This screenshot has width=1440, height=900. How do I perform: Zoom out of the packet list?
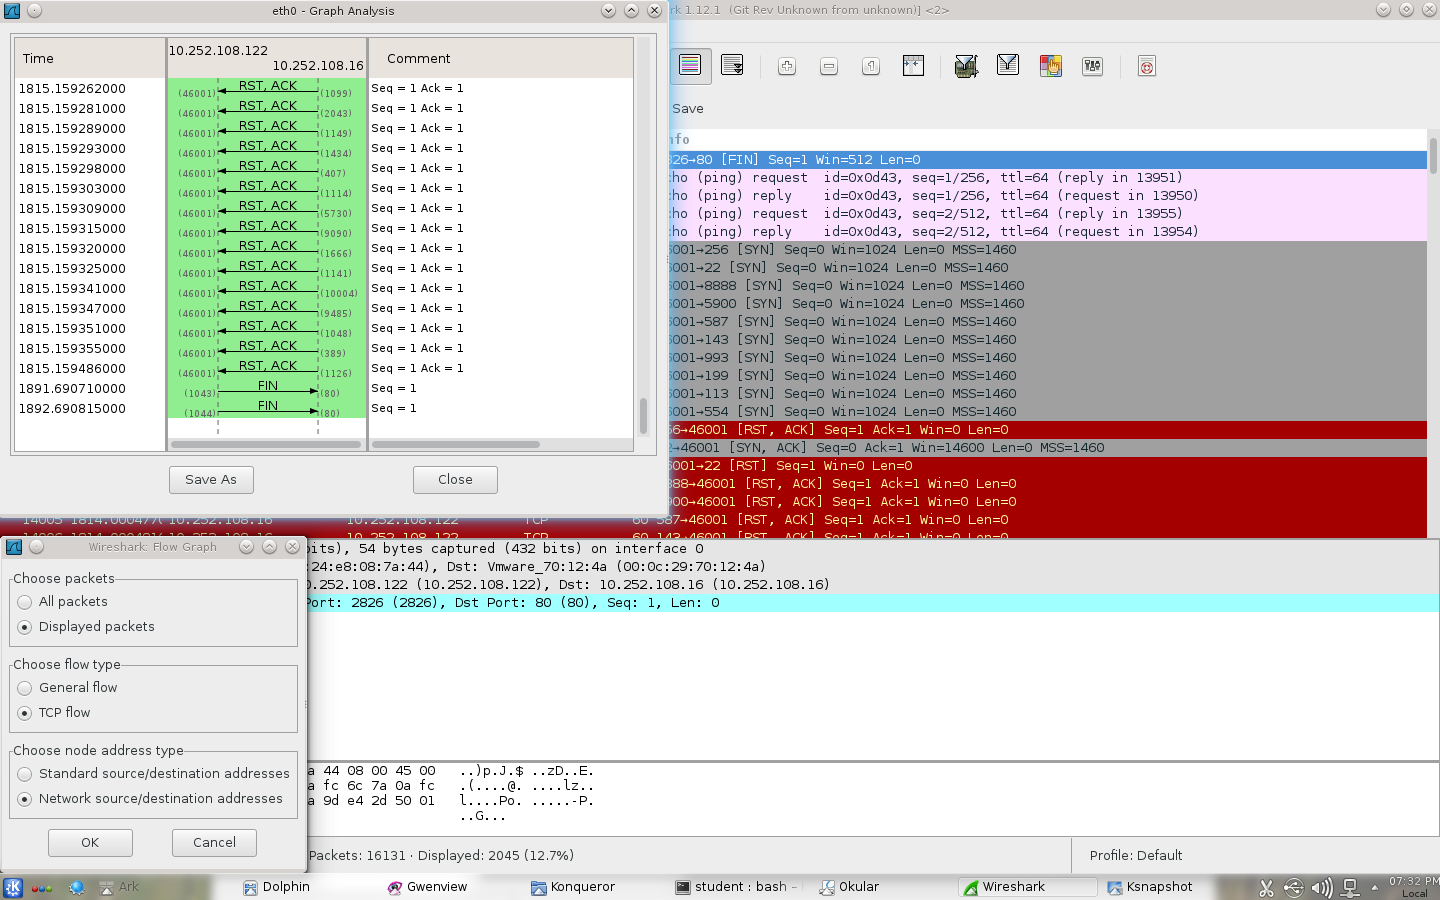827,66
